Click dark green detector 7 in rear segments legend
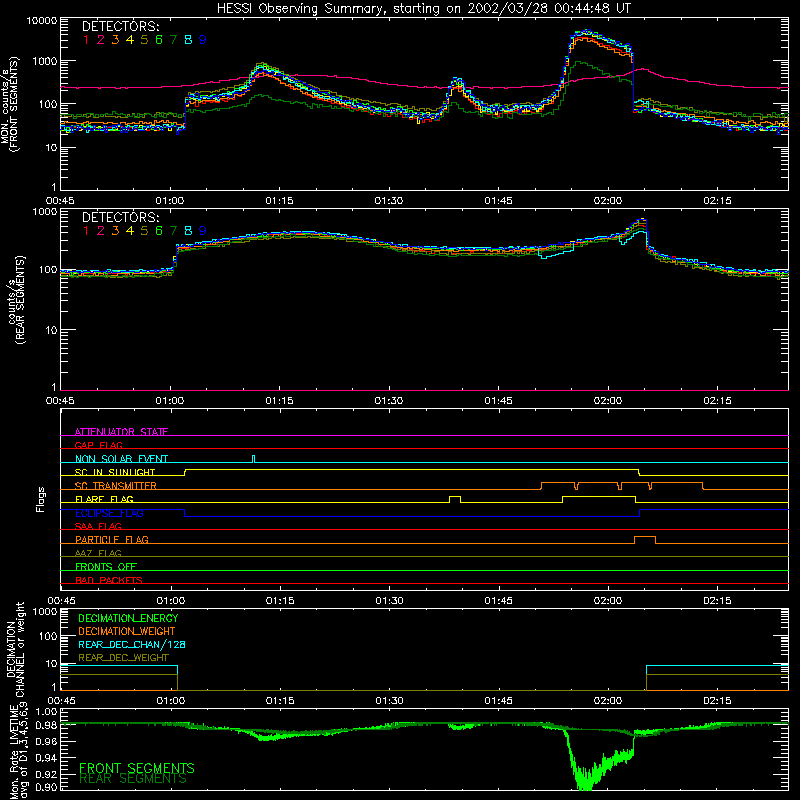 [x=173, y=231]
